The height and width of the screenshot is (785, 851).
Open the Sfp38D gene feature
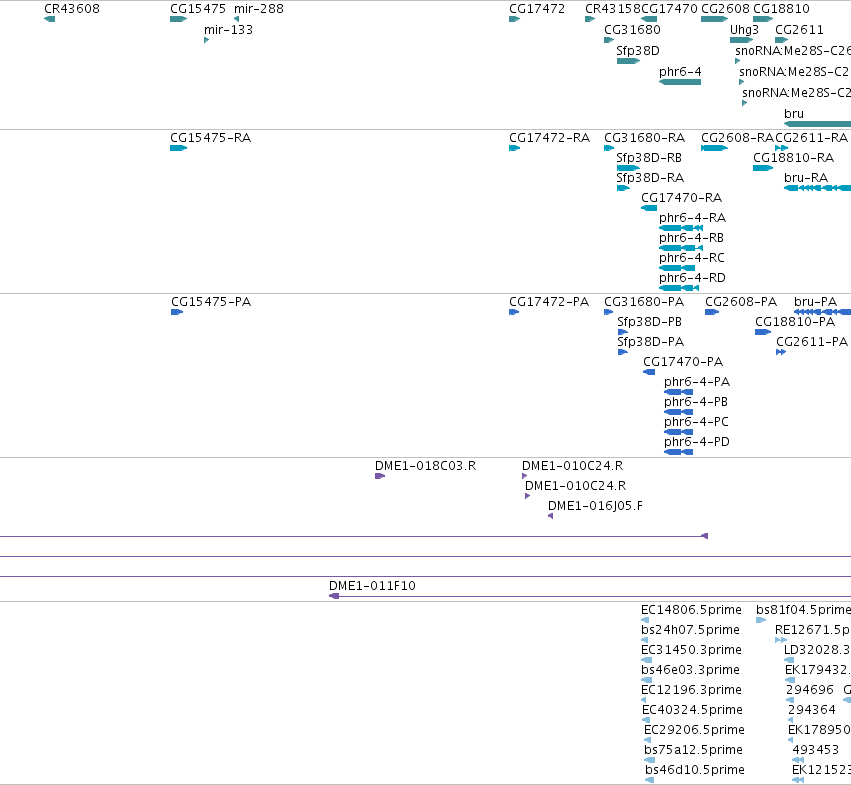[x=638, y=51]
